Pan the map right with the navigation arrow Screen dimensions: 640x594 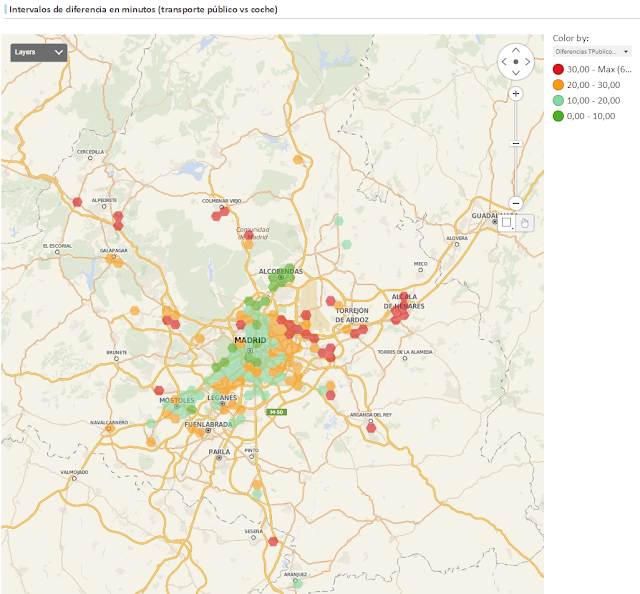tap(529, 61)
